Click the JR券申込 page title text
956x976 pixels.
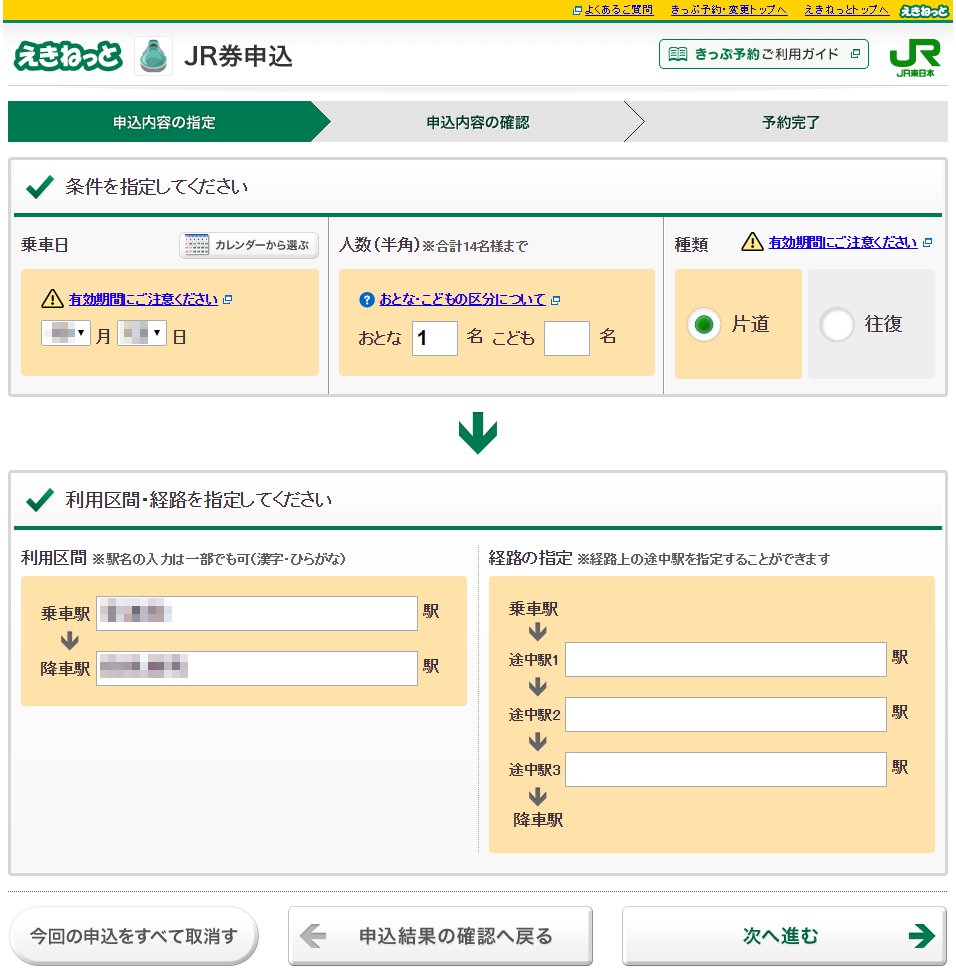pos(238,57)
